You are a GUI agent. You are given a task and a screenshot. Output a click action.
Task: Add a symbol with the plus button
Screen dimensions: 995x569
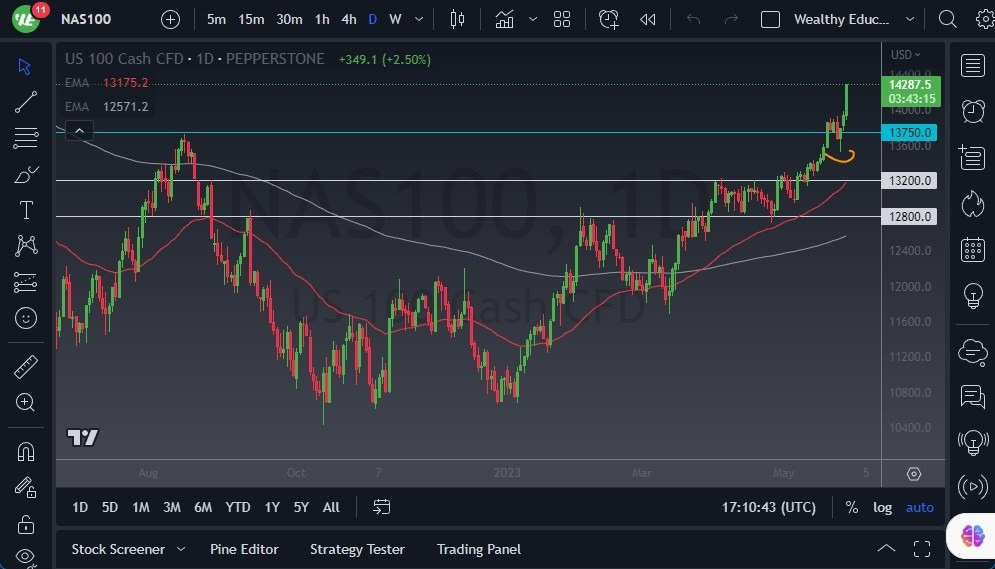[170, 20]
